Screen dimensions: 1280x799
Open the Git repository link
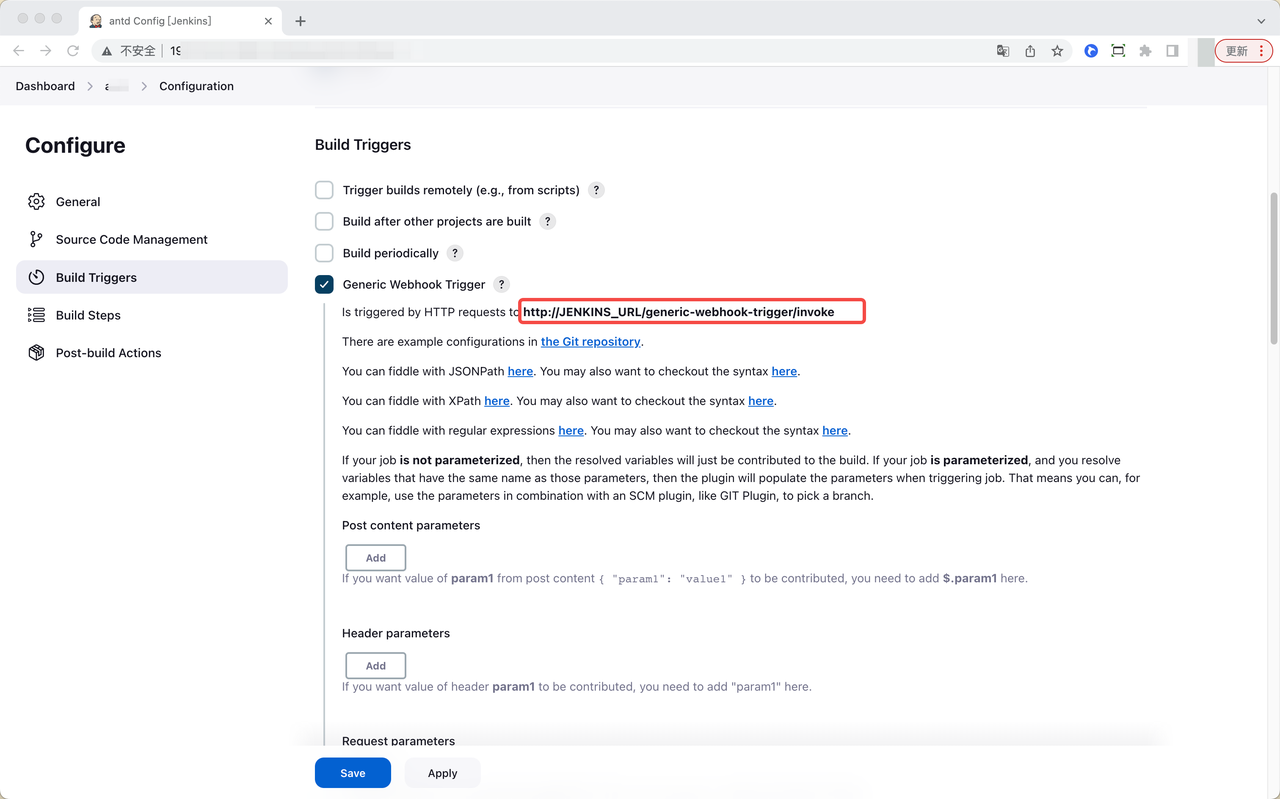tap(590, 342)
